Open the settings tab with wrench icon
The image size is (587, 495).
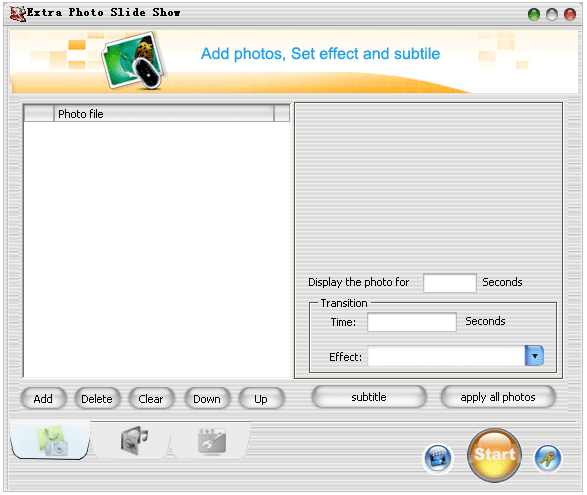tap(212, 440)
